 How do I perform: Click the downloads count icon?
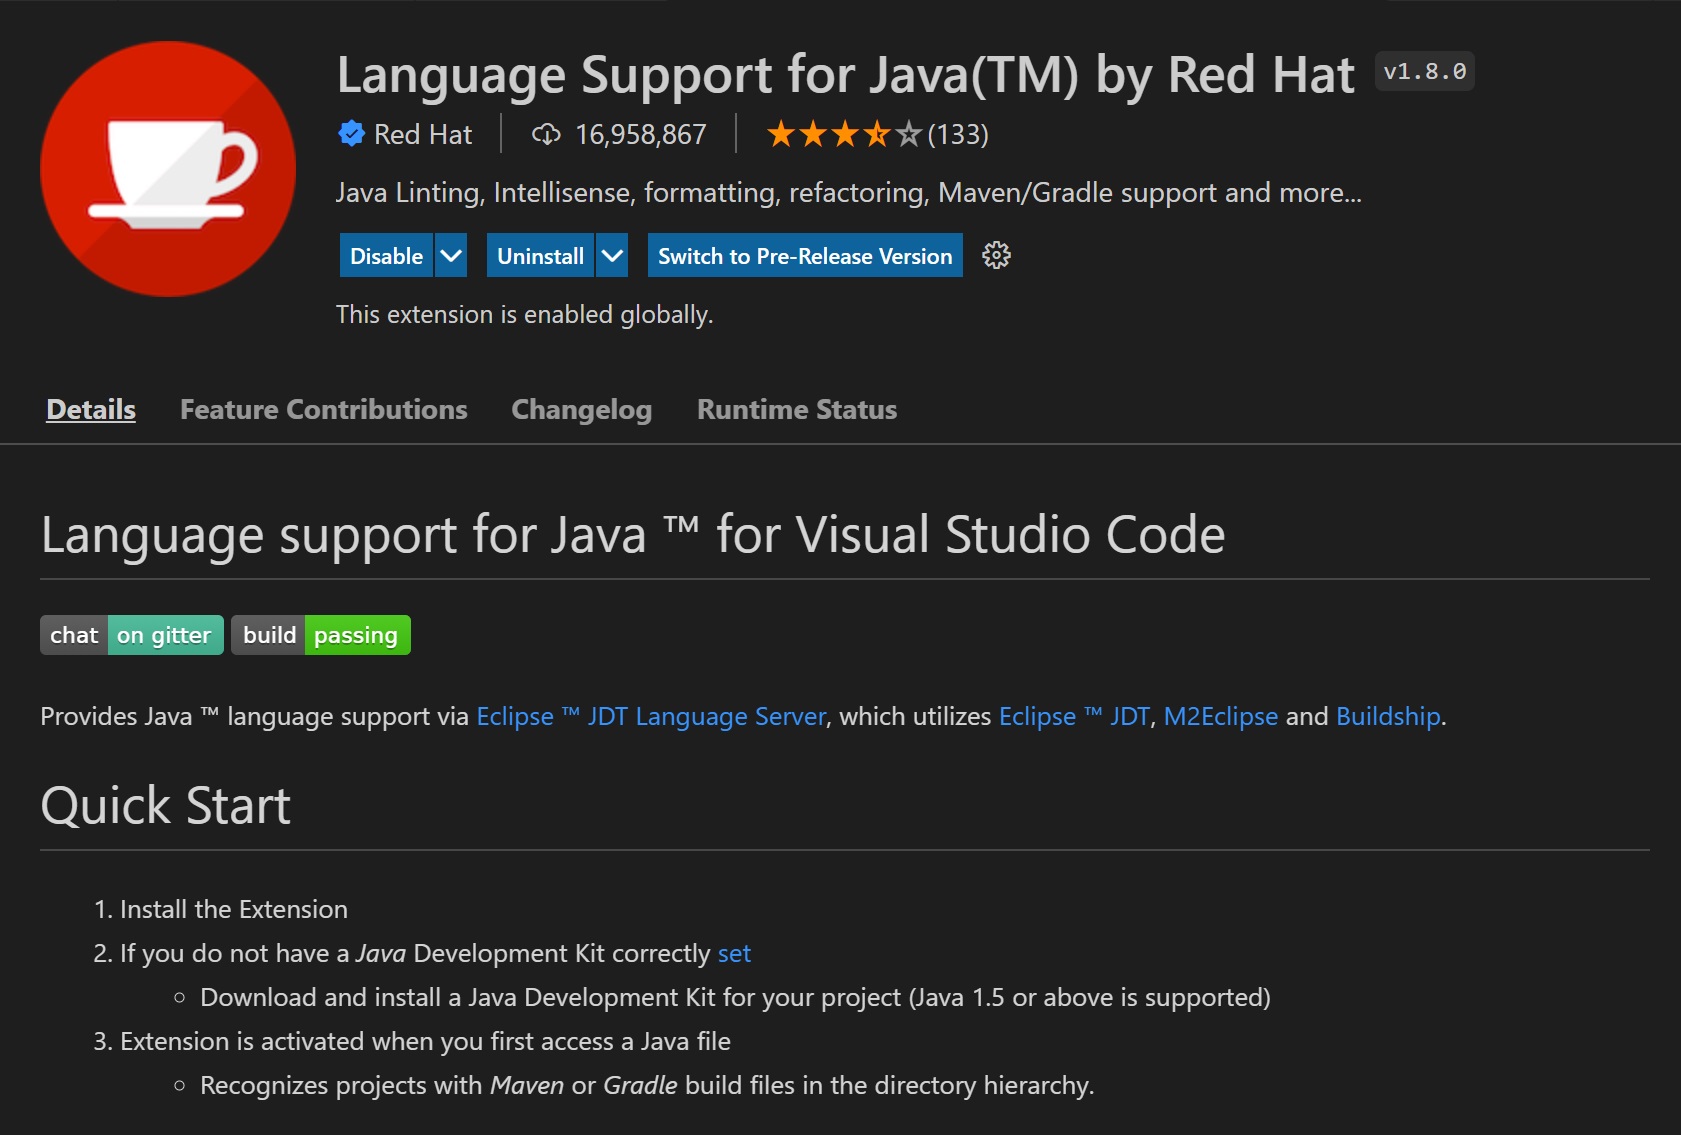point(546,133)
